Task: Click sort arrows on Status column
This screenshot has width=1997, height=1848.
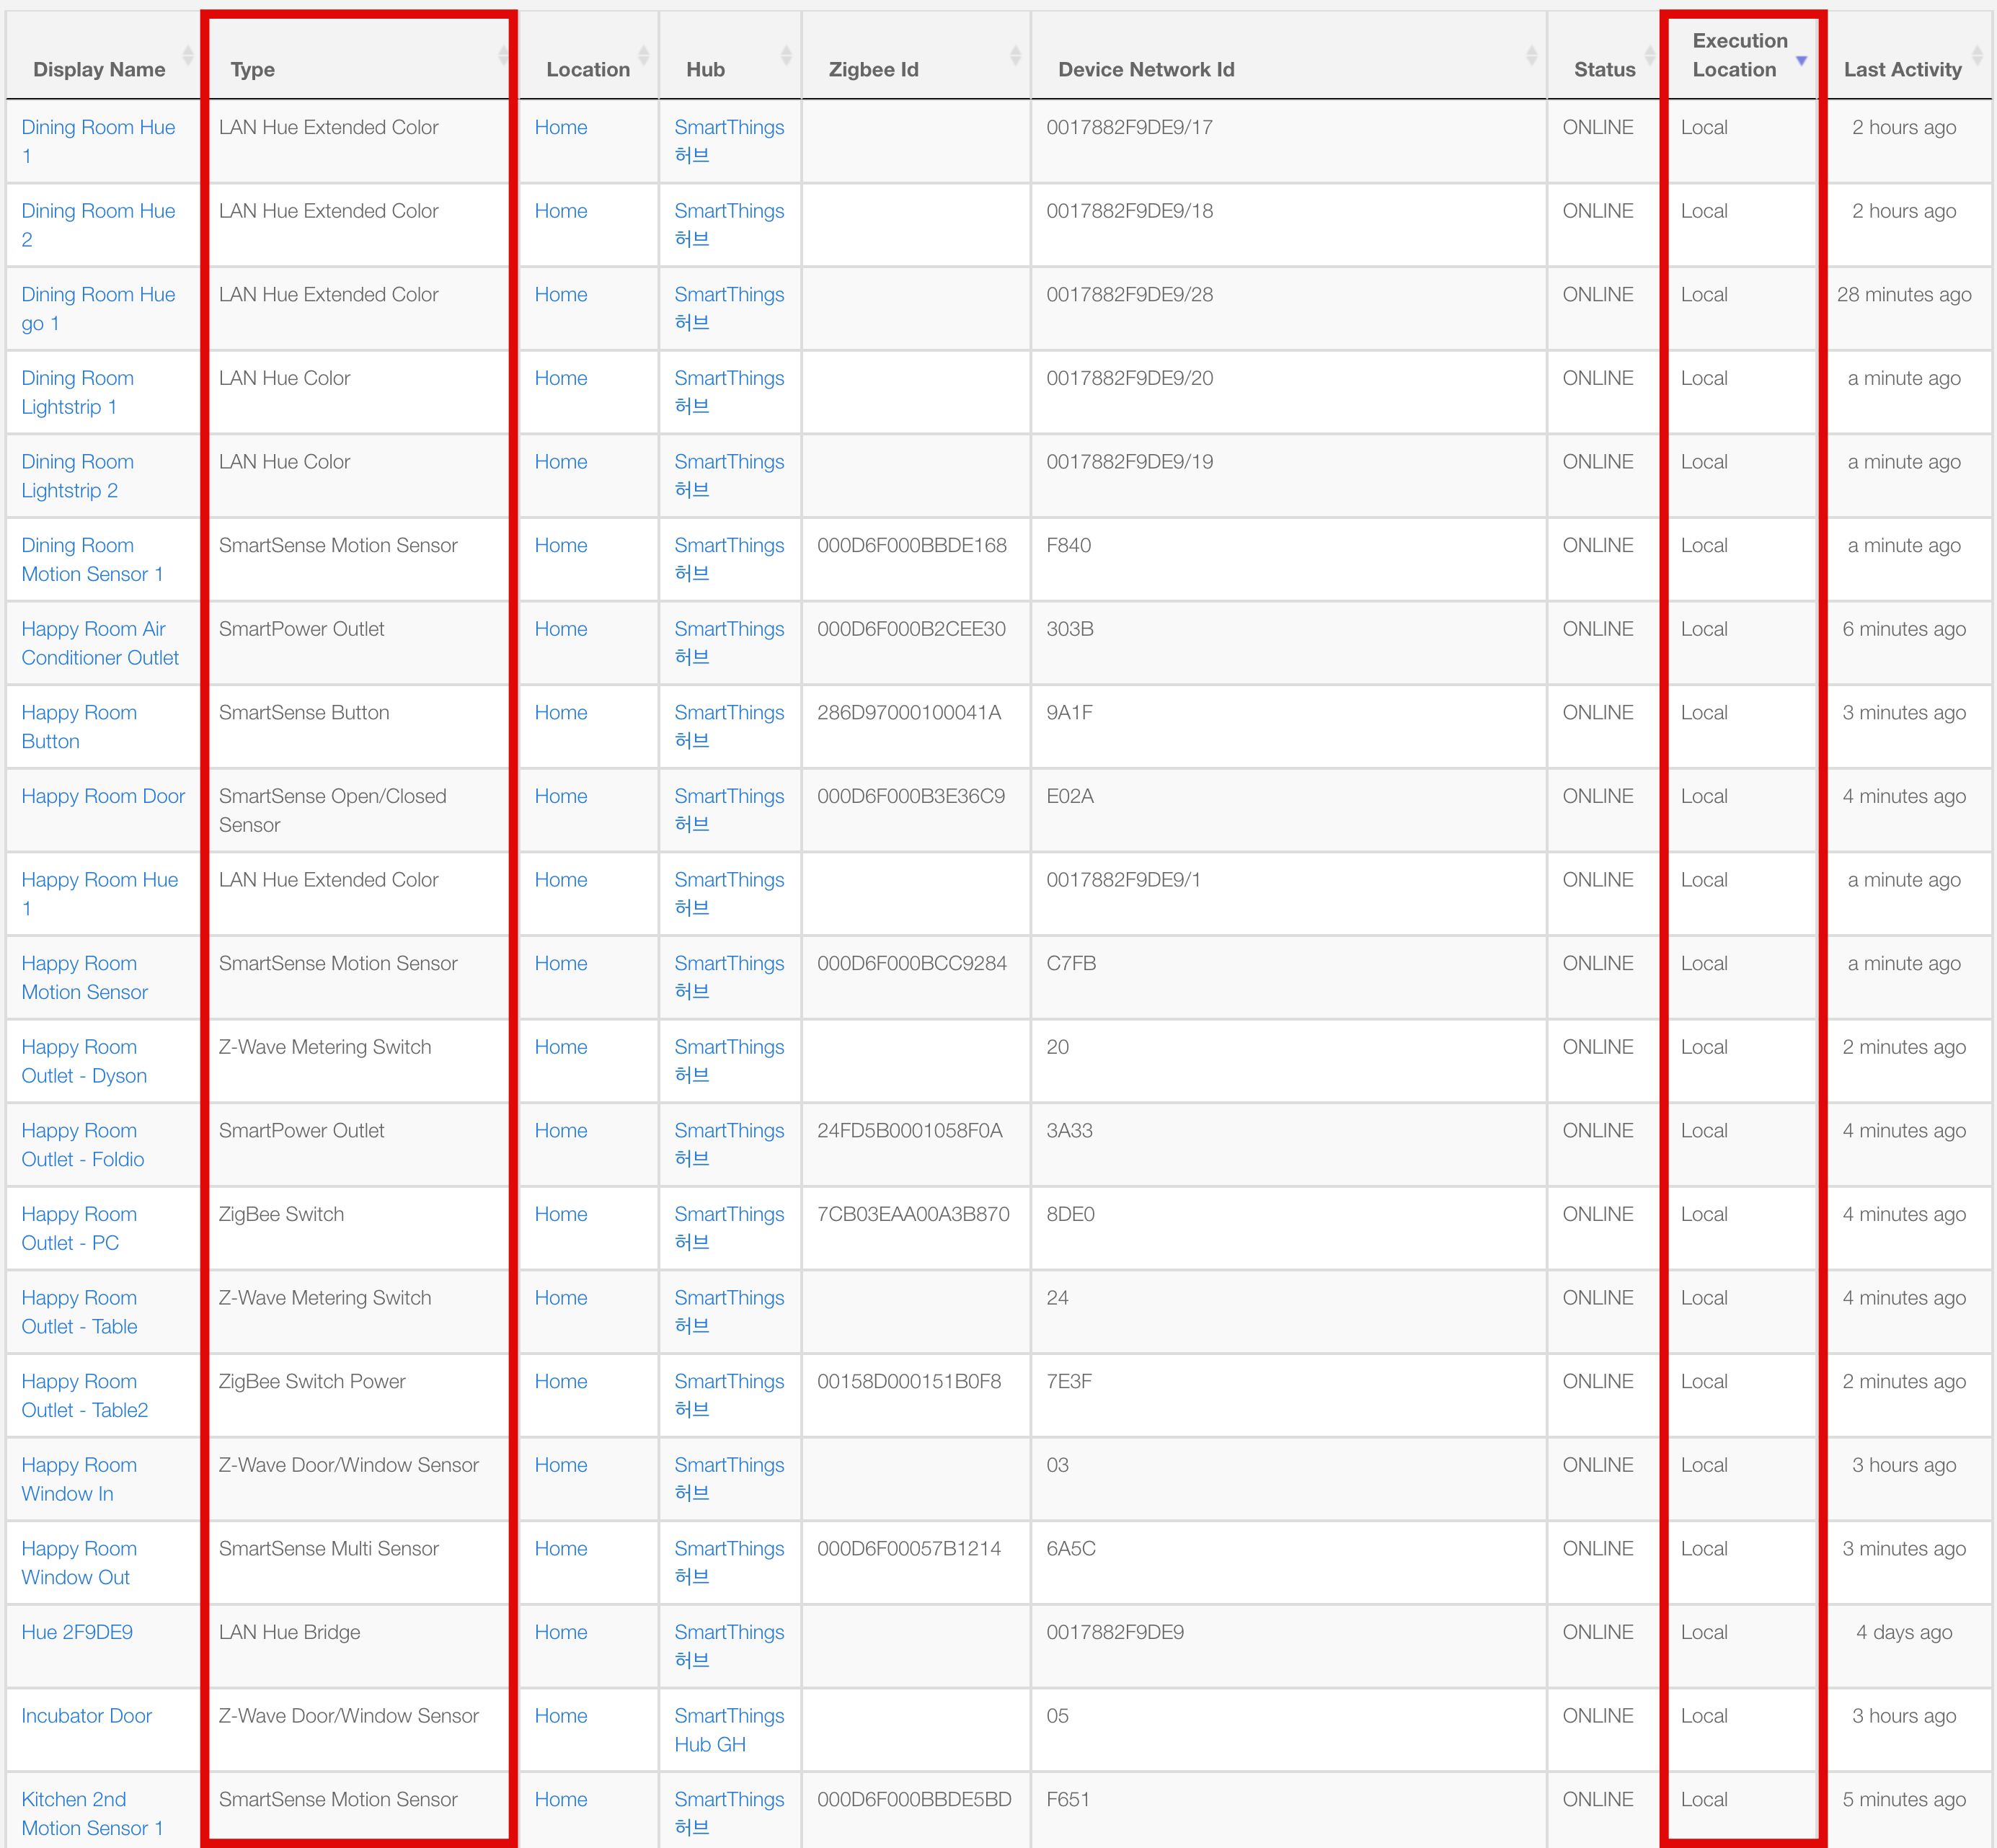Action: tap(1650, 56)
